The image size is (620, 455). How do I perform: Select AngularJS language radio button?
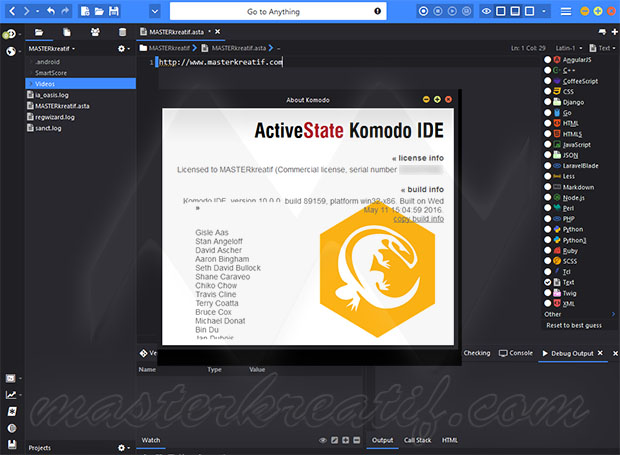[548, 60]
